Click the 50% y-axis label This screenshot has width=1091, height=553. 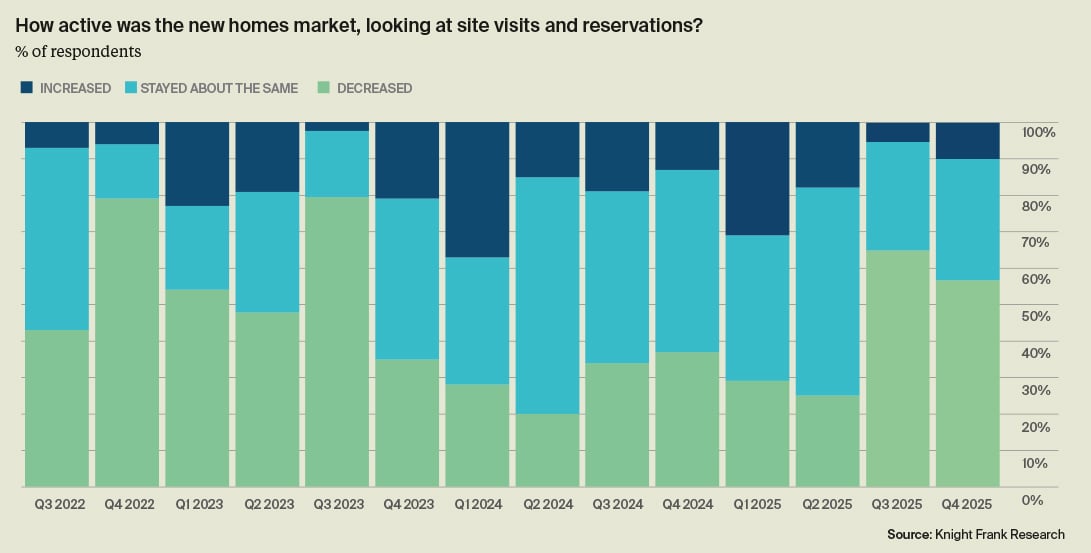[x=1037, y=316]
